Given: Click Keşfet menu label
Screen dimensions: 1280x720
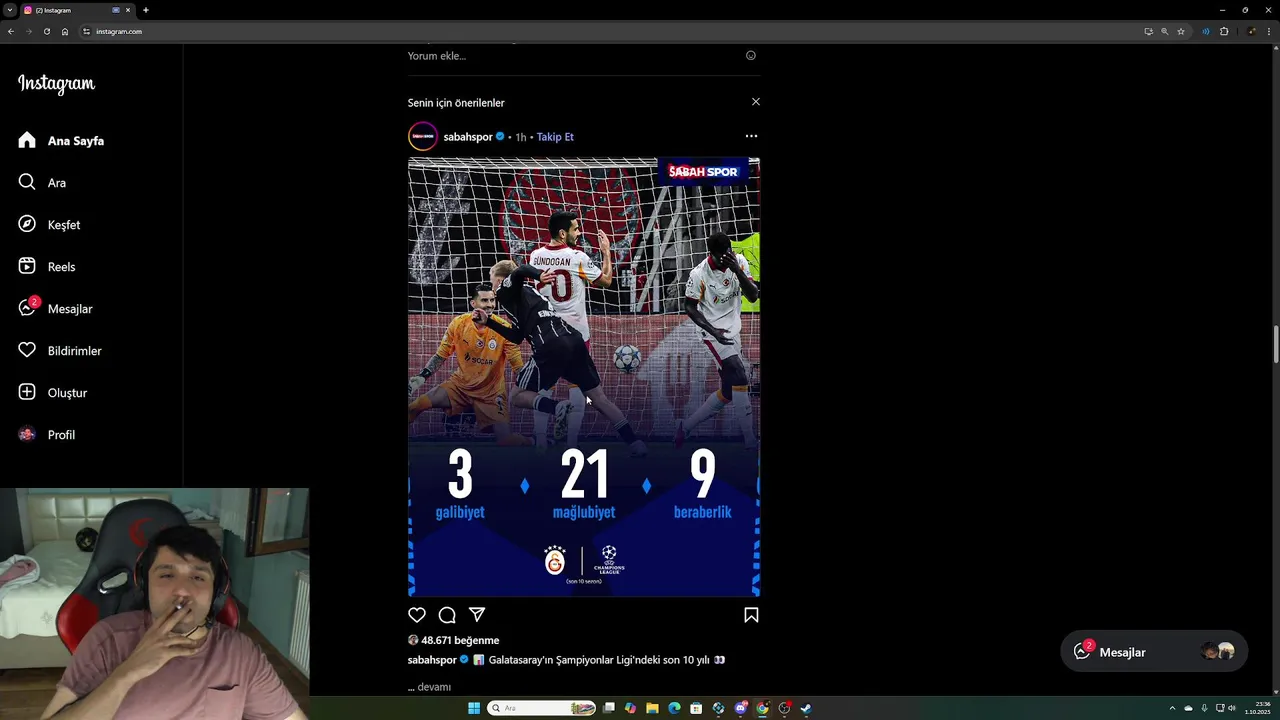Looking at the screenshot, I should (x=64, y=225).
